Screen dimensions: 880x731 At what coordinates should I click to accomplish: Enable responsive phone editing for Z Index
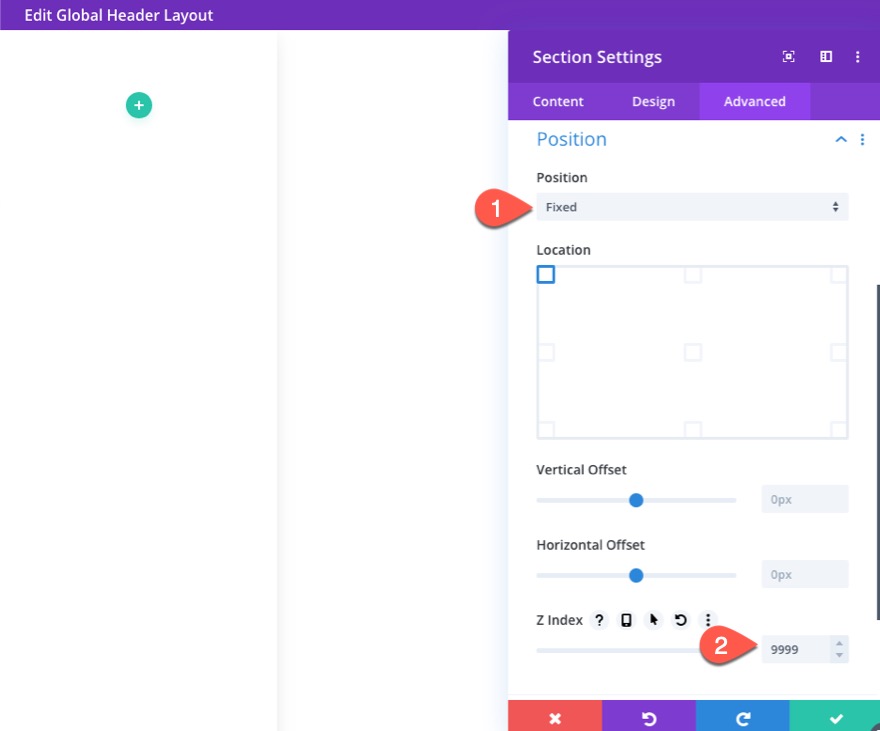tap(626, 620)
